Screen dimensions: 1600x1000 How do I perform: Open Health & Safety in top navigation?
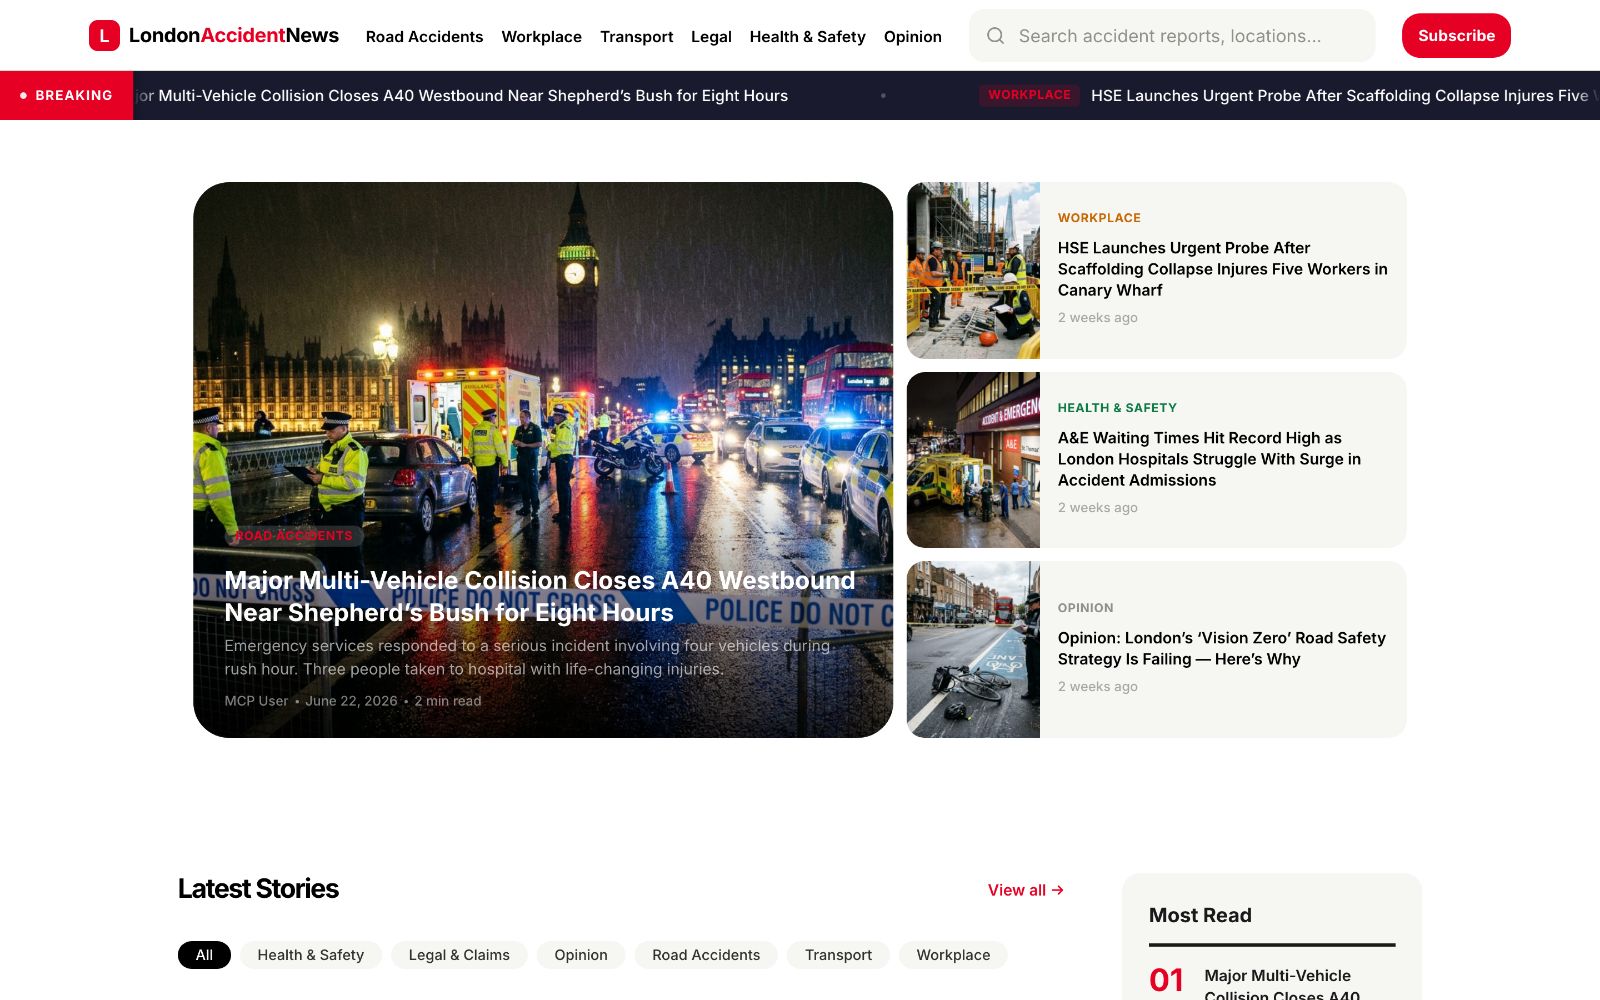pyautogui.click(x=807, y=37)
